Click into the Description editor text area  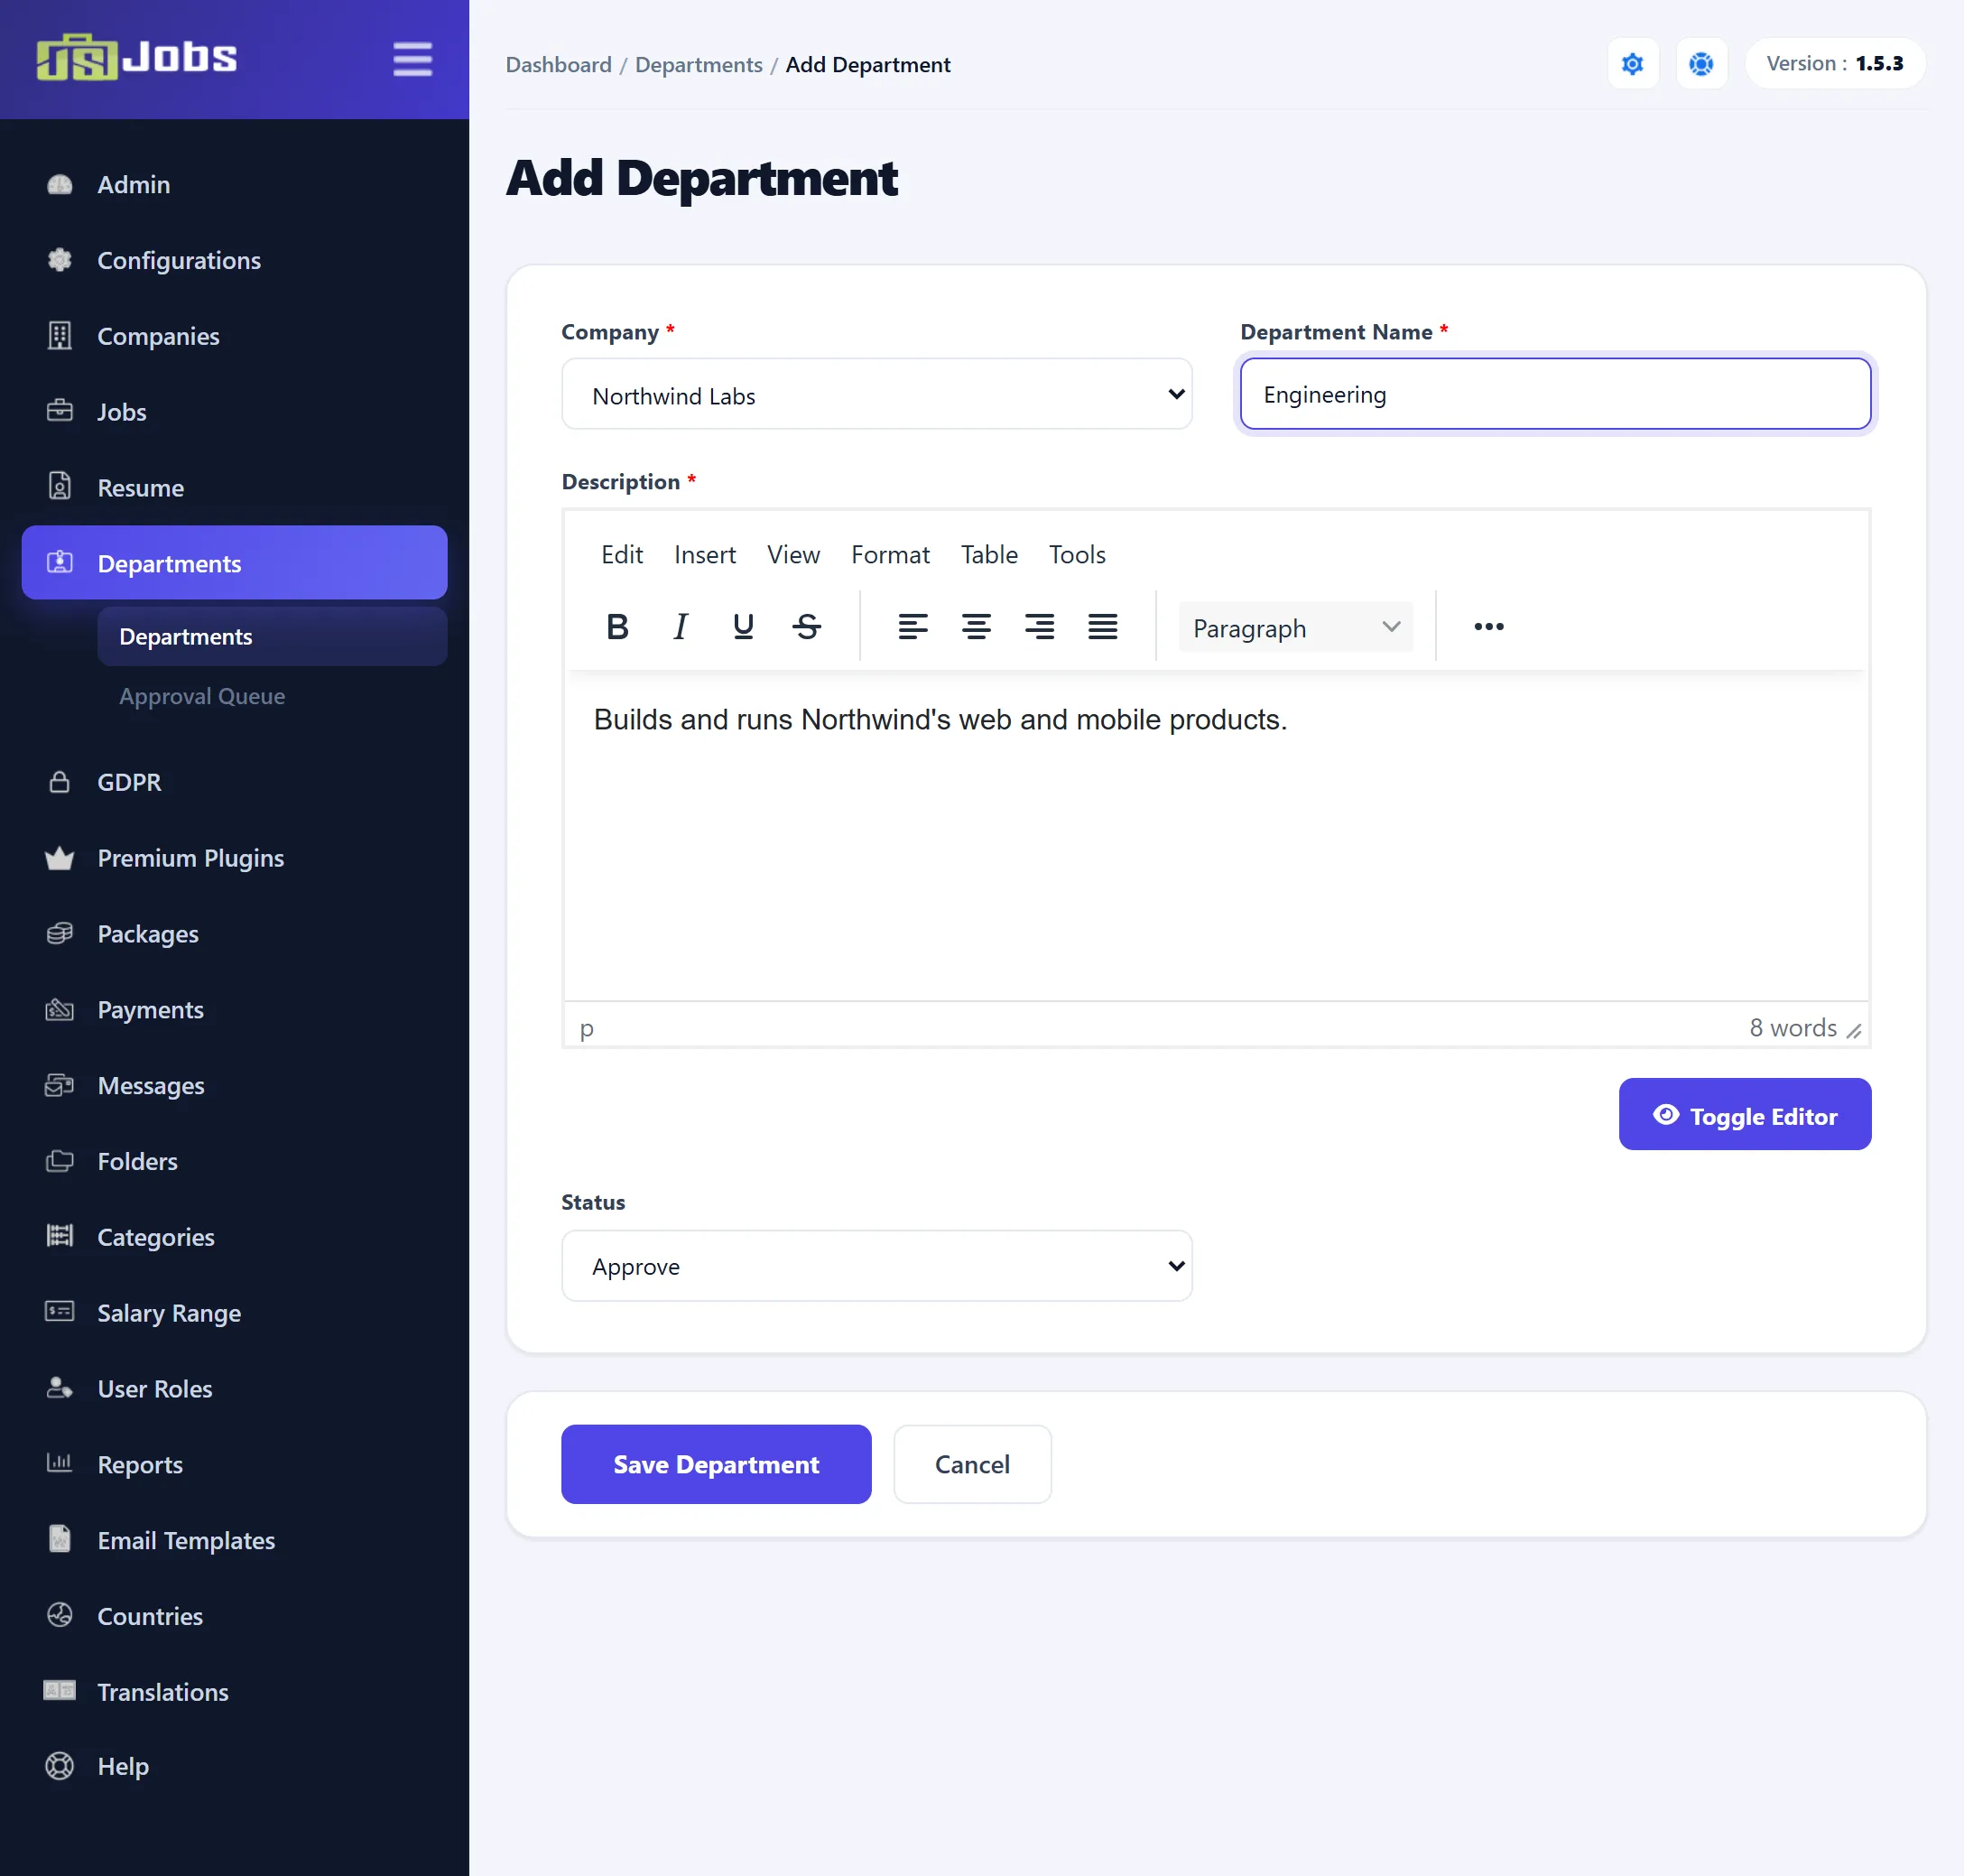(x=1216, y=836)
